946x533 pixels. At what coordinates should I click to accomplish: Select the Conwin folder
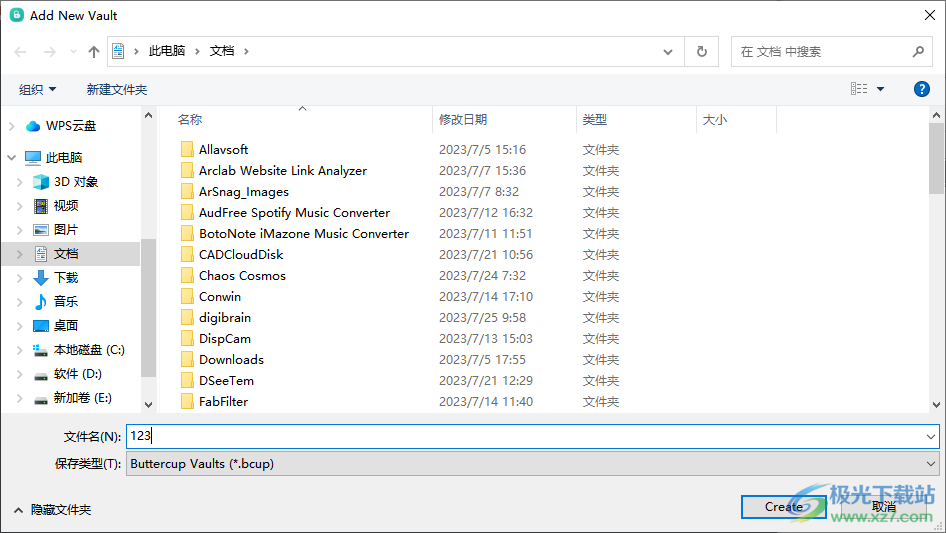[220, 297]
